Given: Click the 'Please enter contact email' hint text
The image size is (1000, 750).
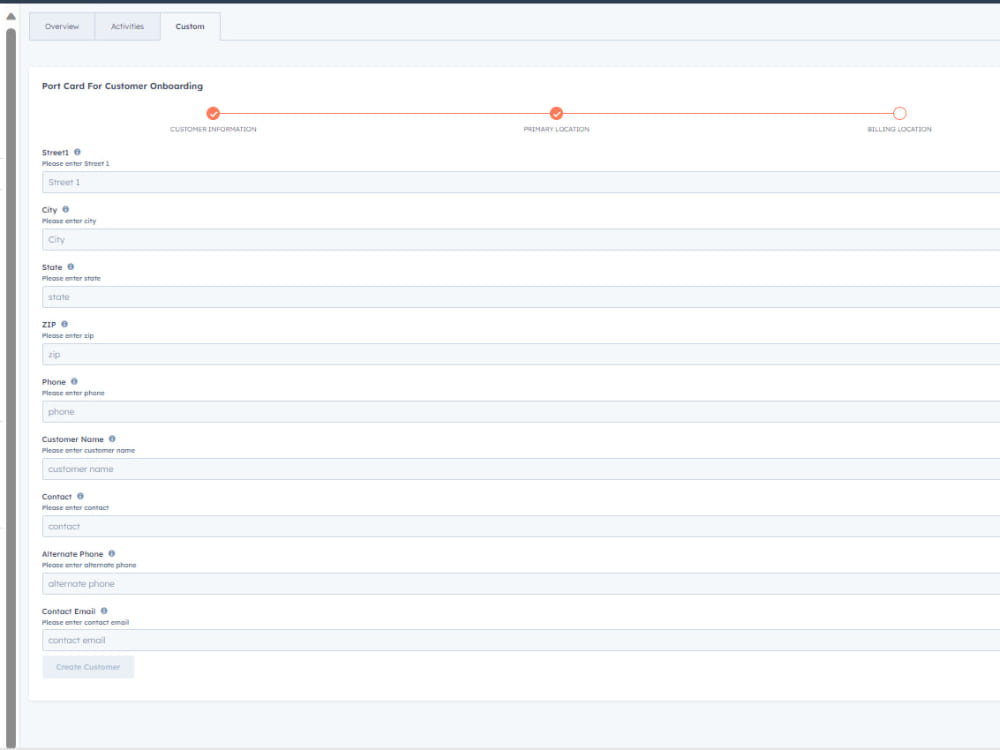Looking at the screenshot, I should click(85, 622).
